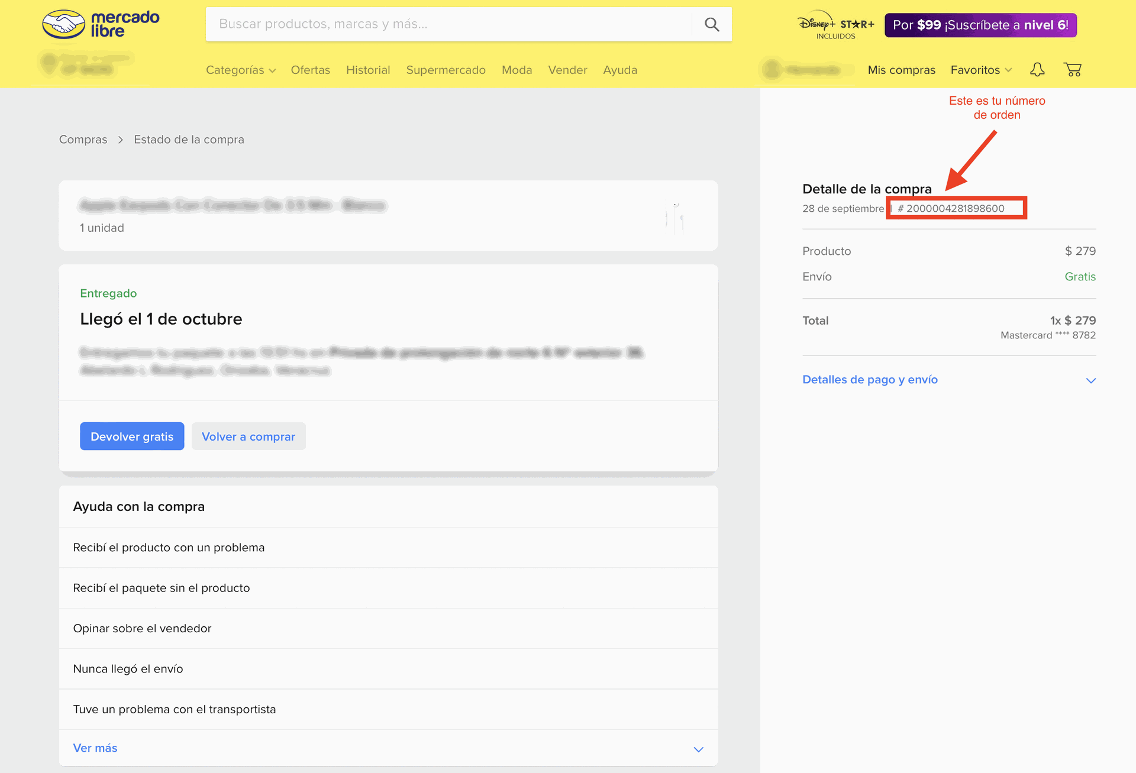Click the search magnifier icon
This screenshot has height=773, width=1136.
pyautogui.click(x=711, y=25)
